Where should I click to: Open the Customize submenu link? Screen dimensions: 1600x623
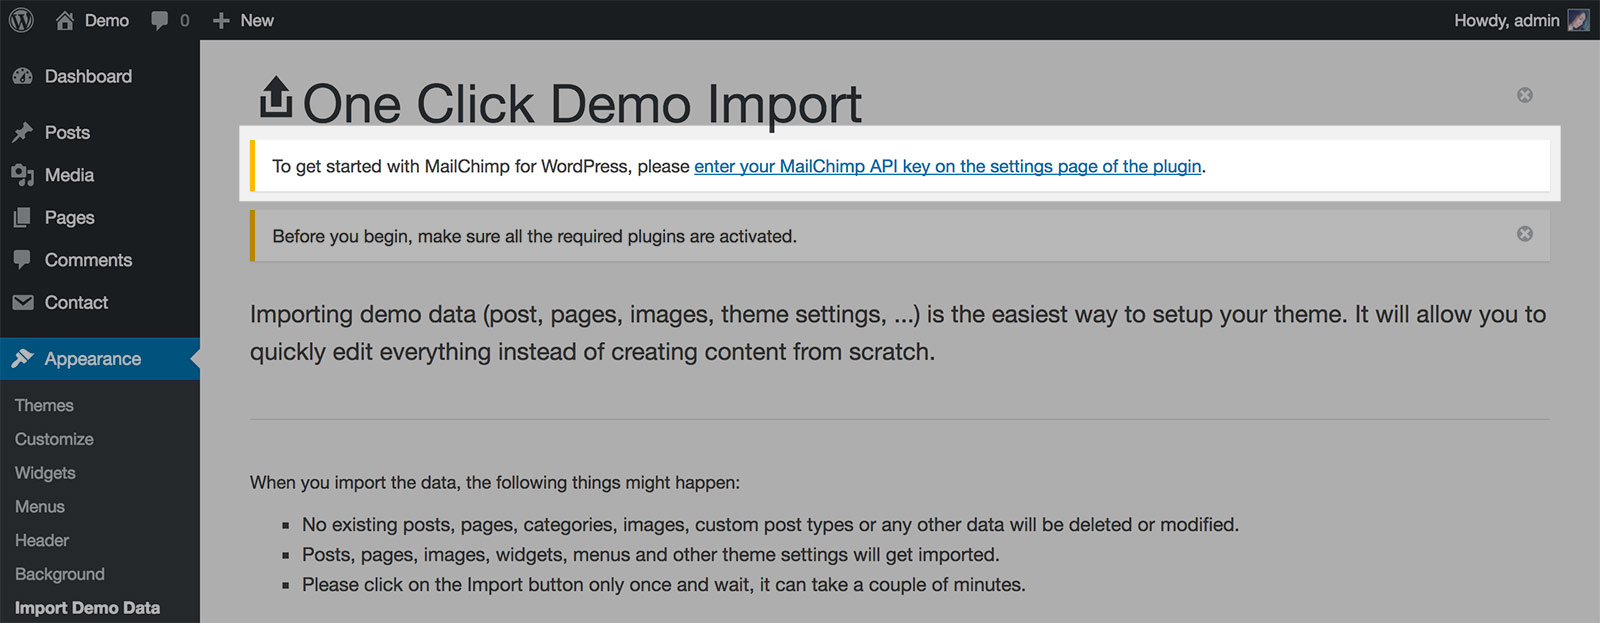point(54,439)
